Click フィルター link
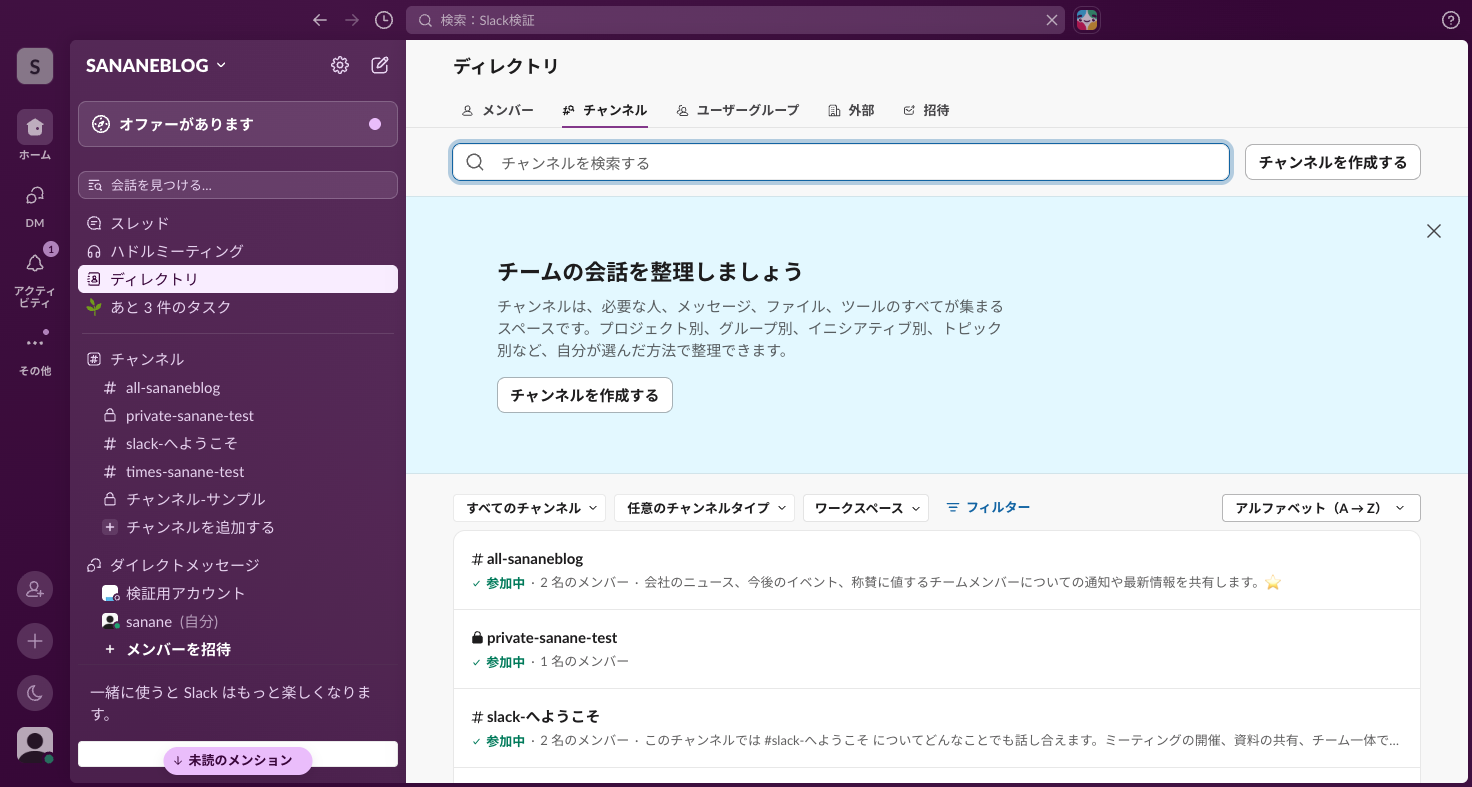1472x787 pixels. (x=988, y=508)
